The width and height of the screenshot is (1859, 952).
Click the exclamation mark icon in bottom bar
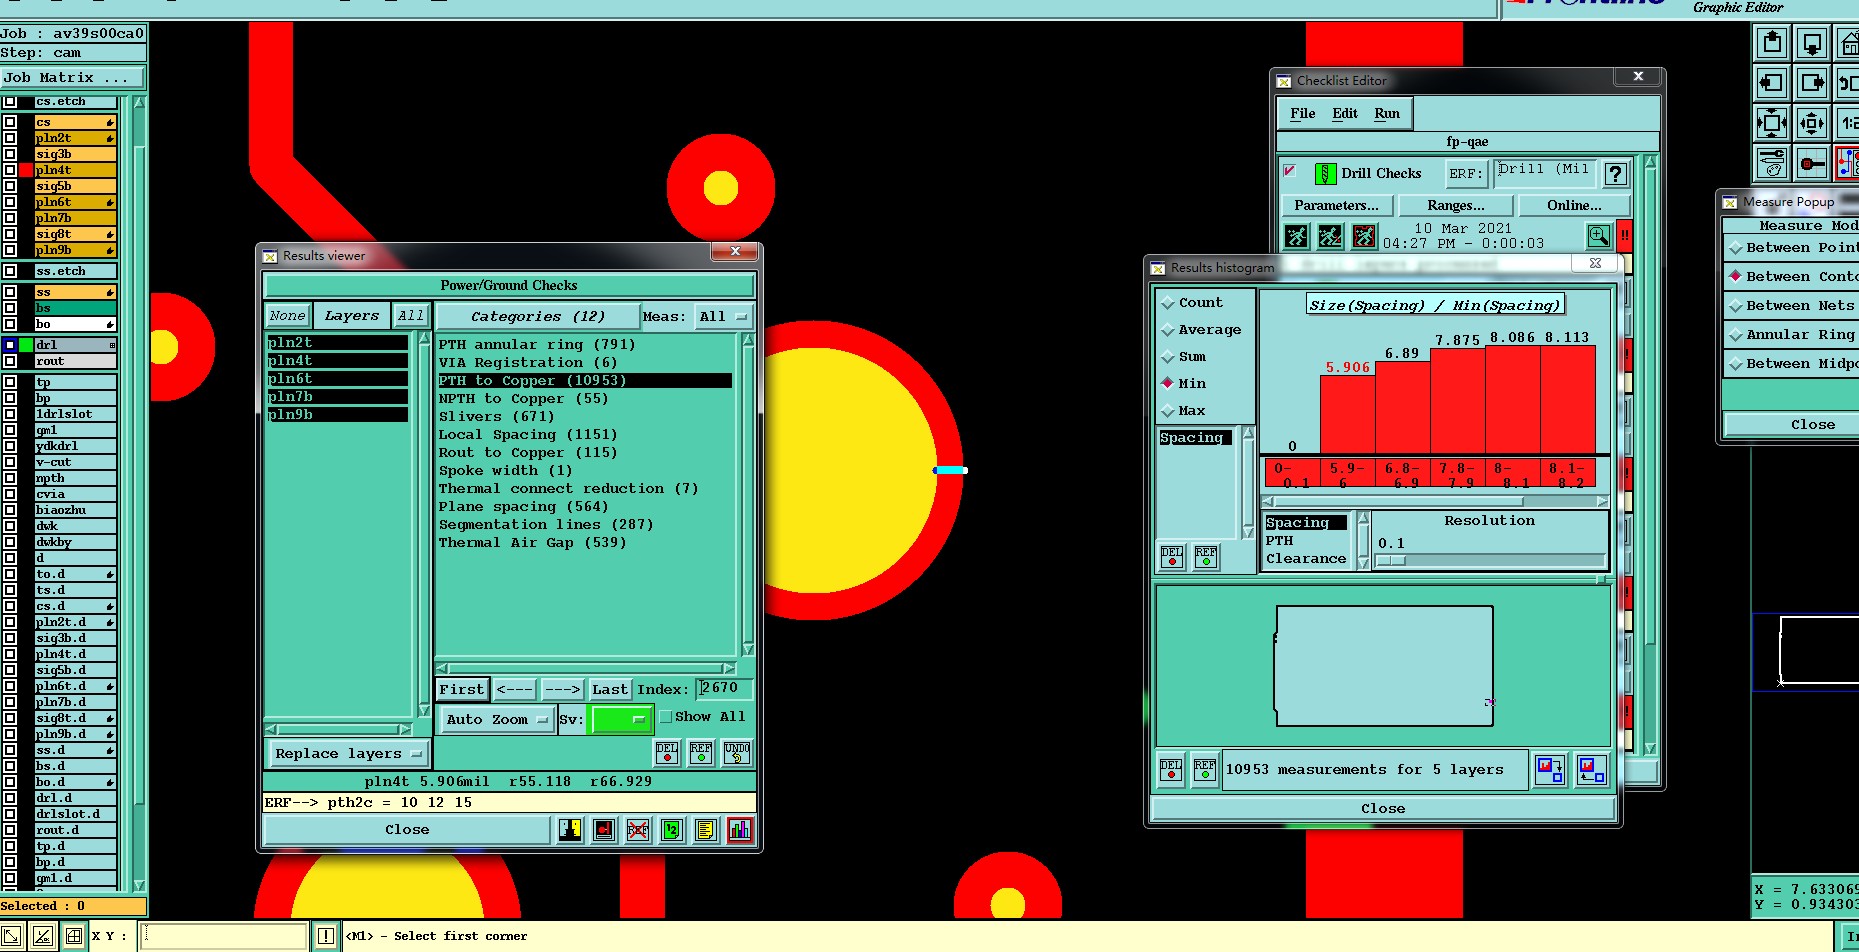(x=325, y=937)
